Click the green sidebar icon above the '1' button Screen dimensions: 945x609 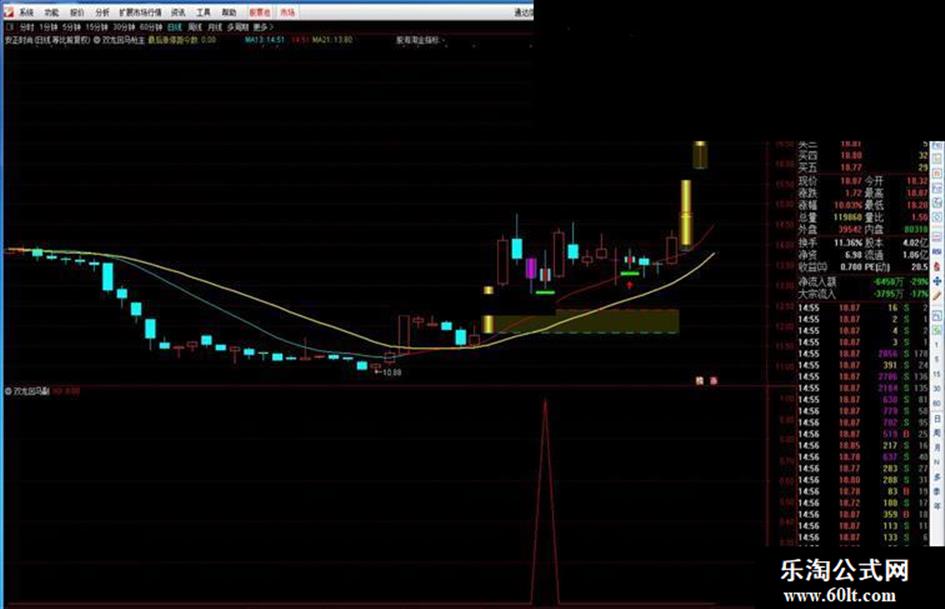tap(937, 329)
